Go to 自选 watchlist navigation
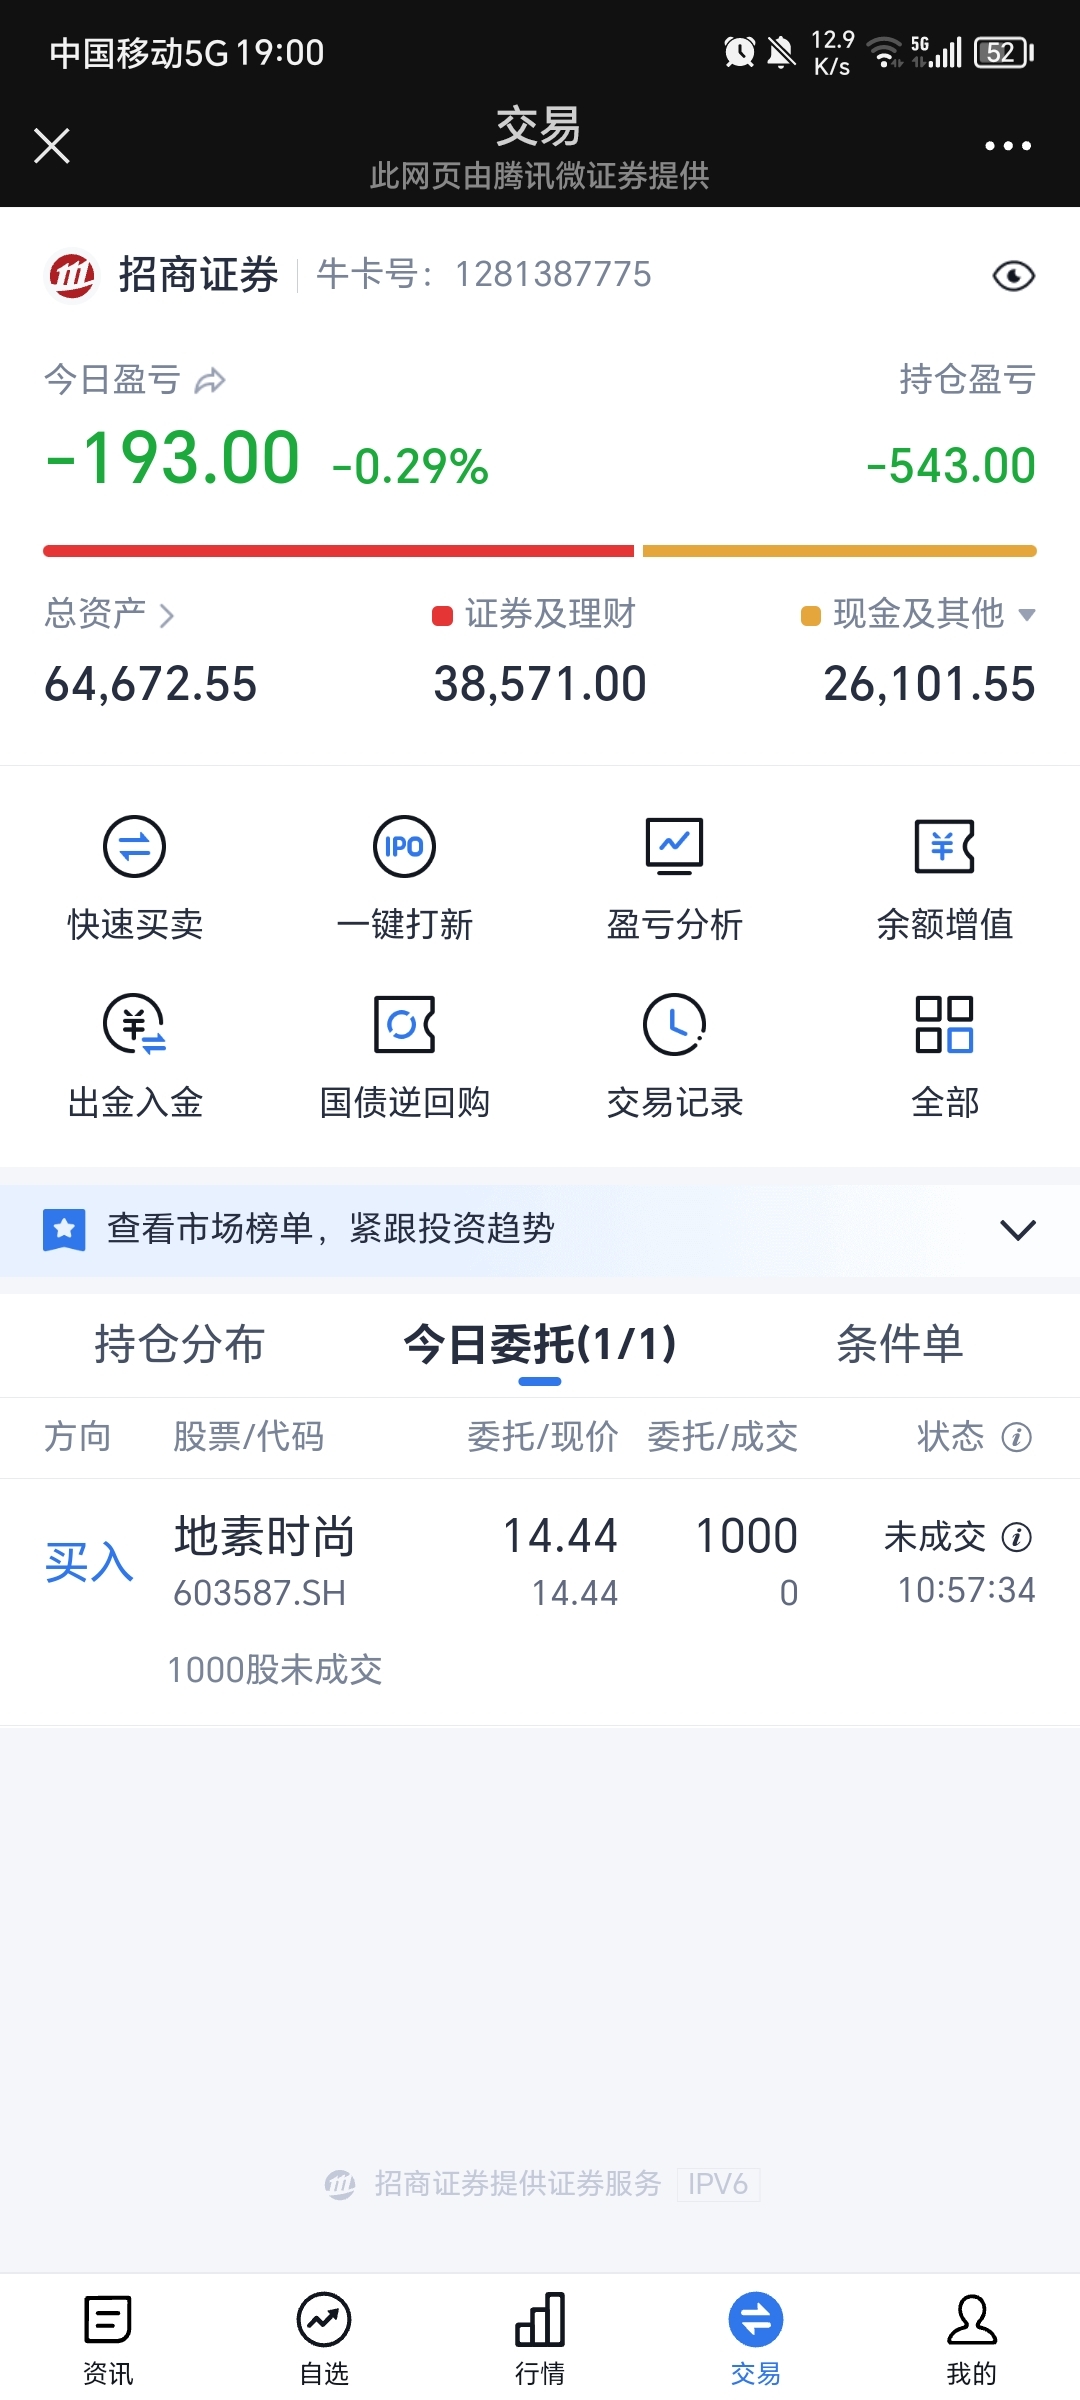Image resolution: width=1080 pixels, height=2400 pixels. [324, 2338]
